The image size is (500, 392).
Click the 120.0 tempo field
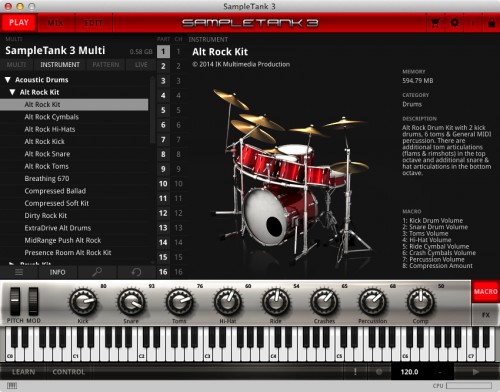click(x=410, y=372)
